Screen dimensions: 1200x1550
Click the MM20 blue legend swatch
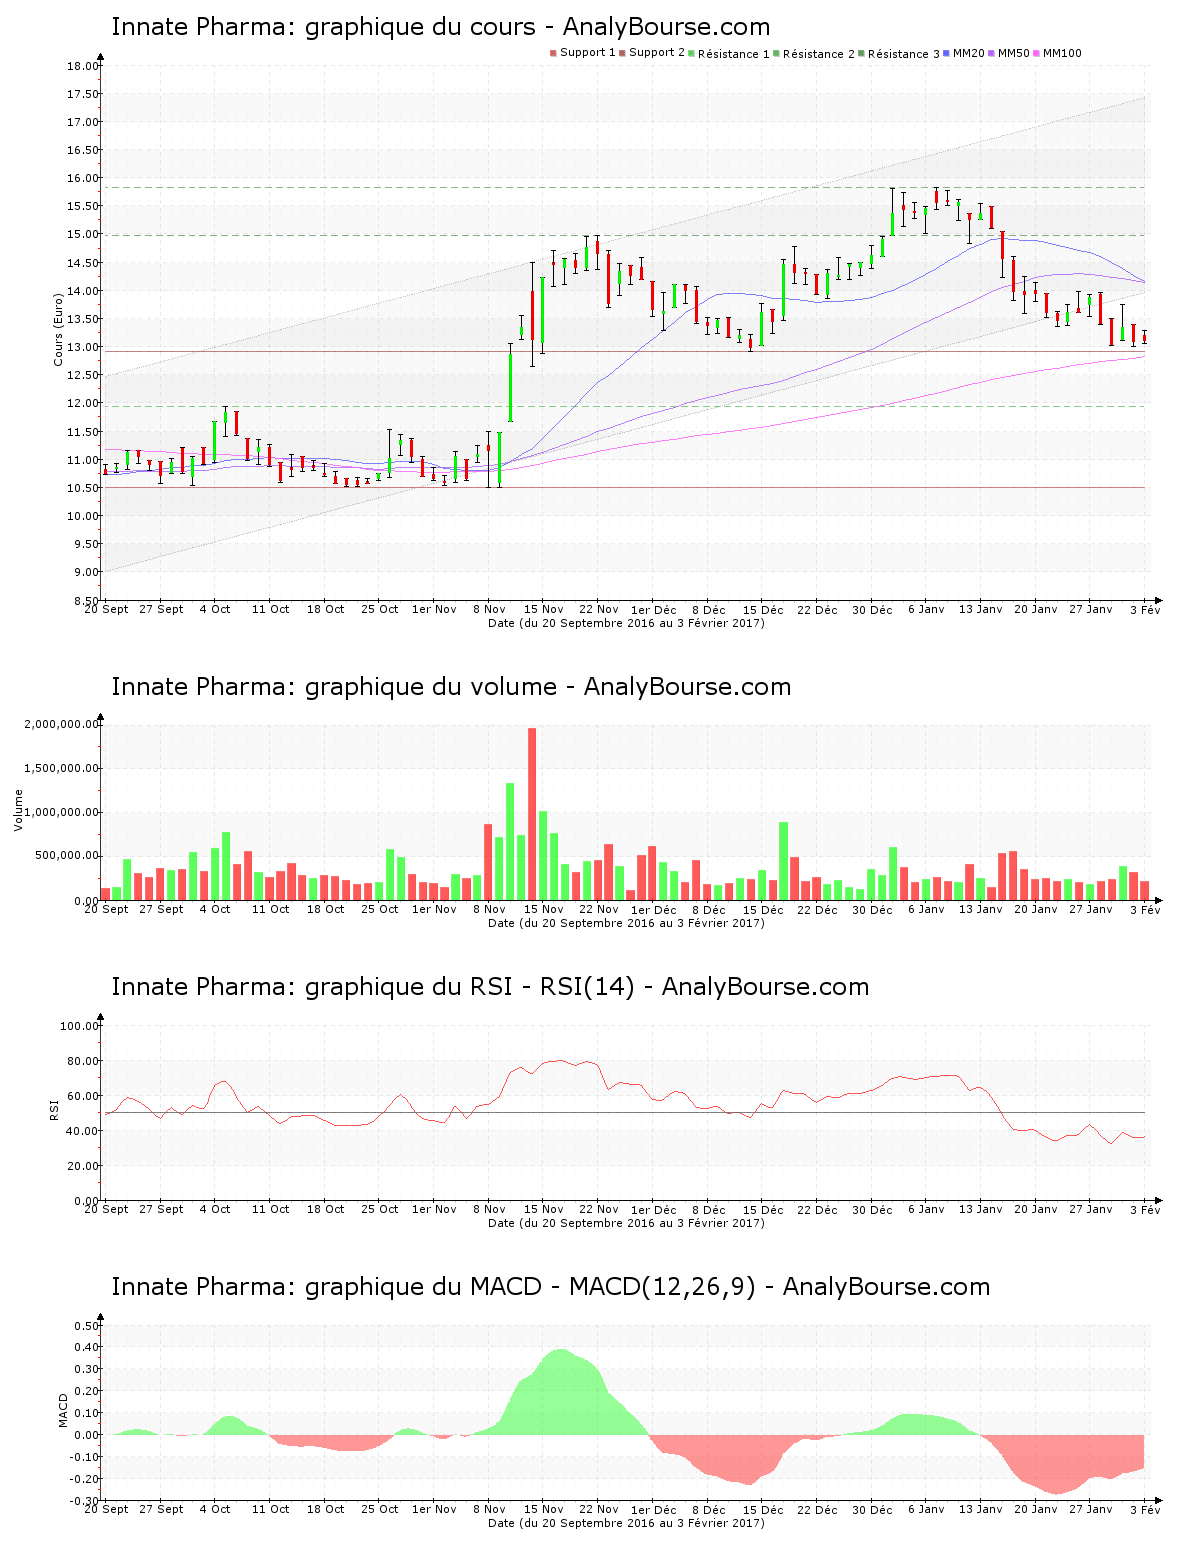[947, 53]
